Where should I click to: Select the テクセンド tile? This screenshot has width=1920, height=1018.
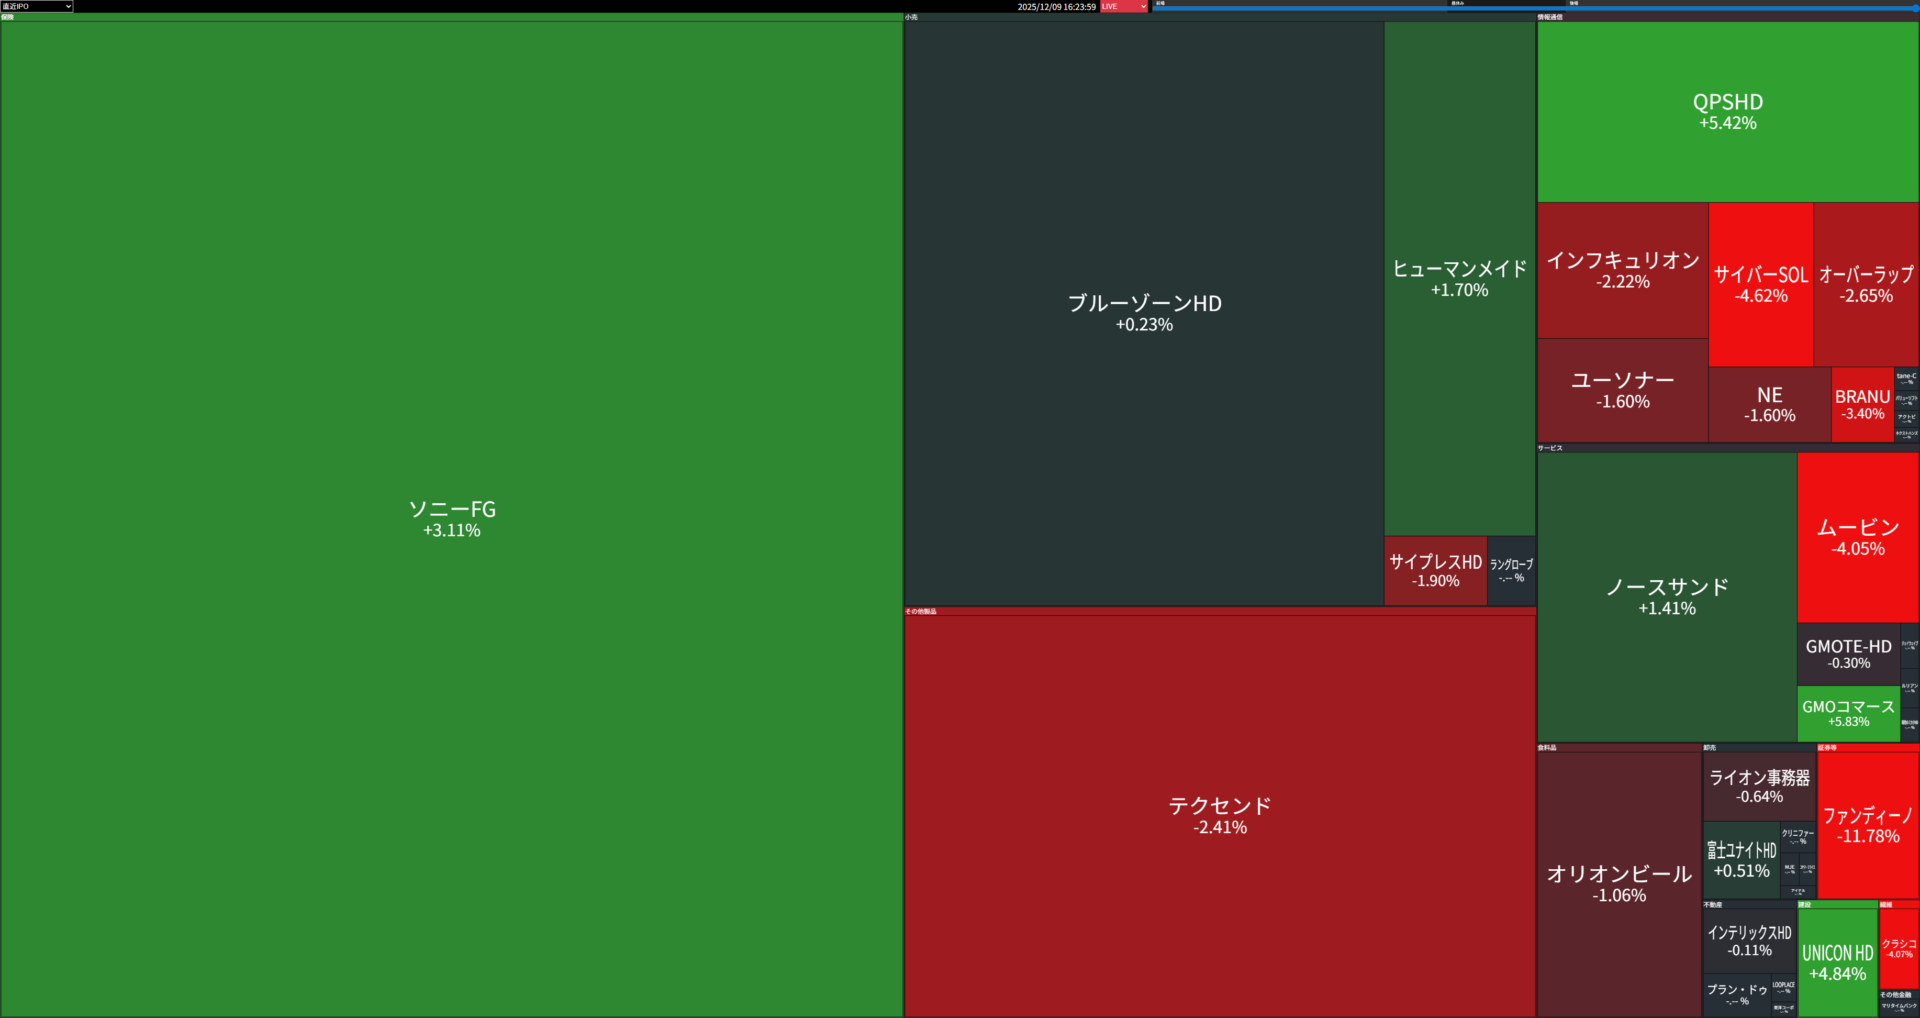(x=1219, y=815)
